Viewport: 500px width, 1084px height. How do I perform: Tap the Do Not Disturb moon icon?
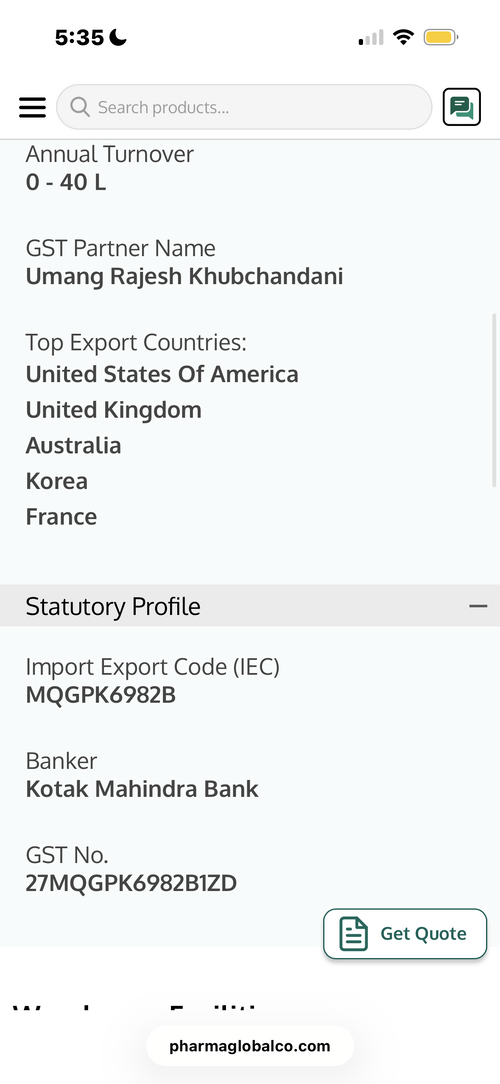click(x=118, y=37)
